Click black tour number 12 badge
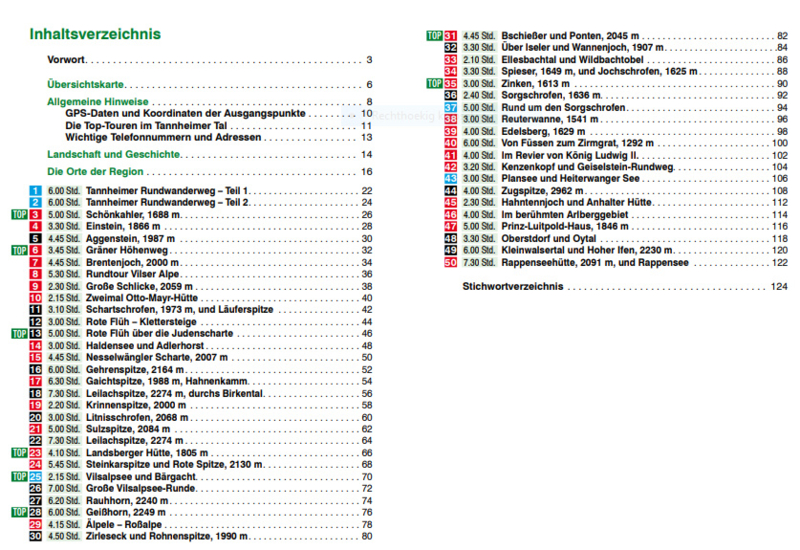 point(35,322)
